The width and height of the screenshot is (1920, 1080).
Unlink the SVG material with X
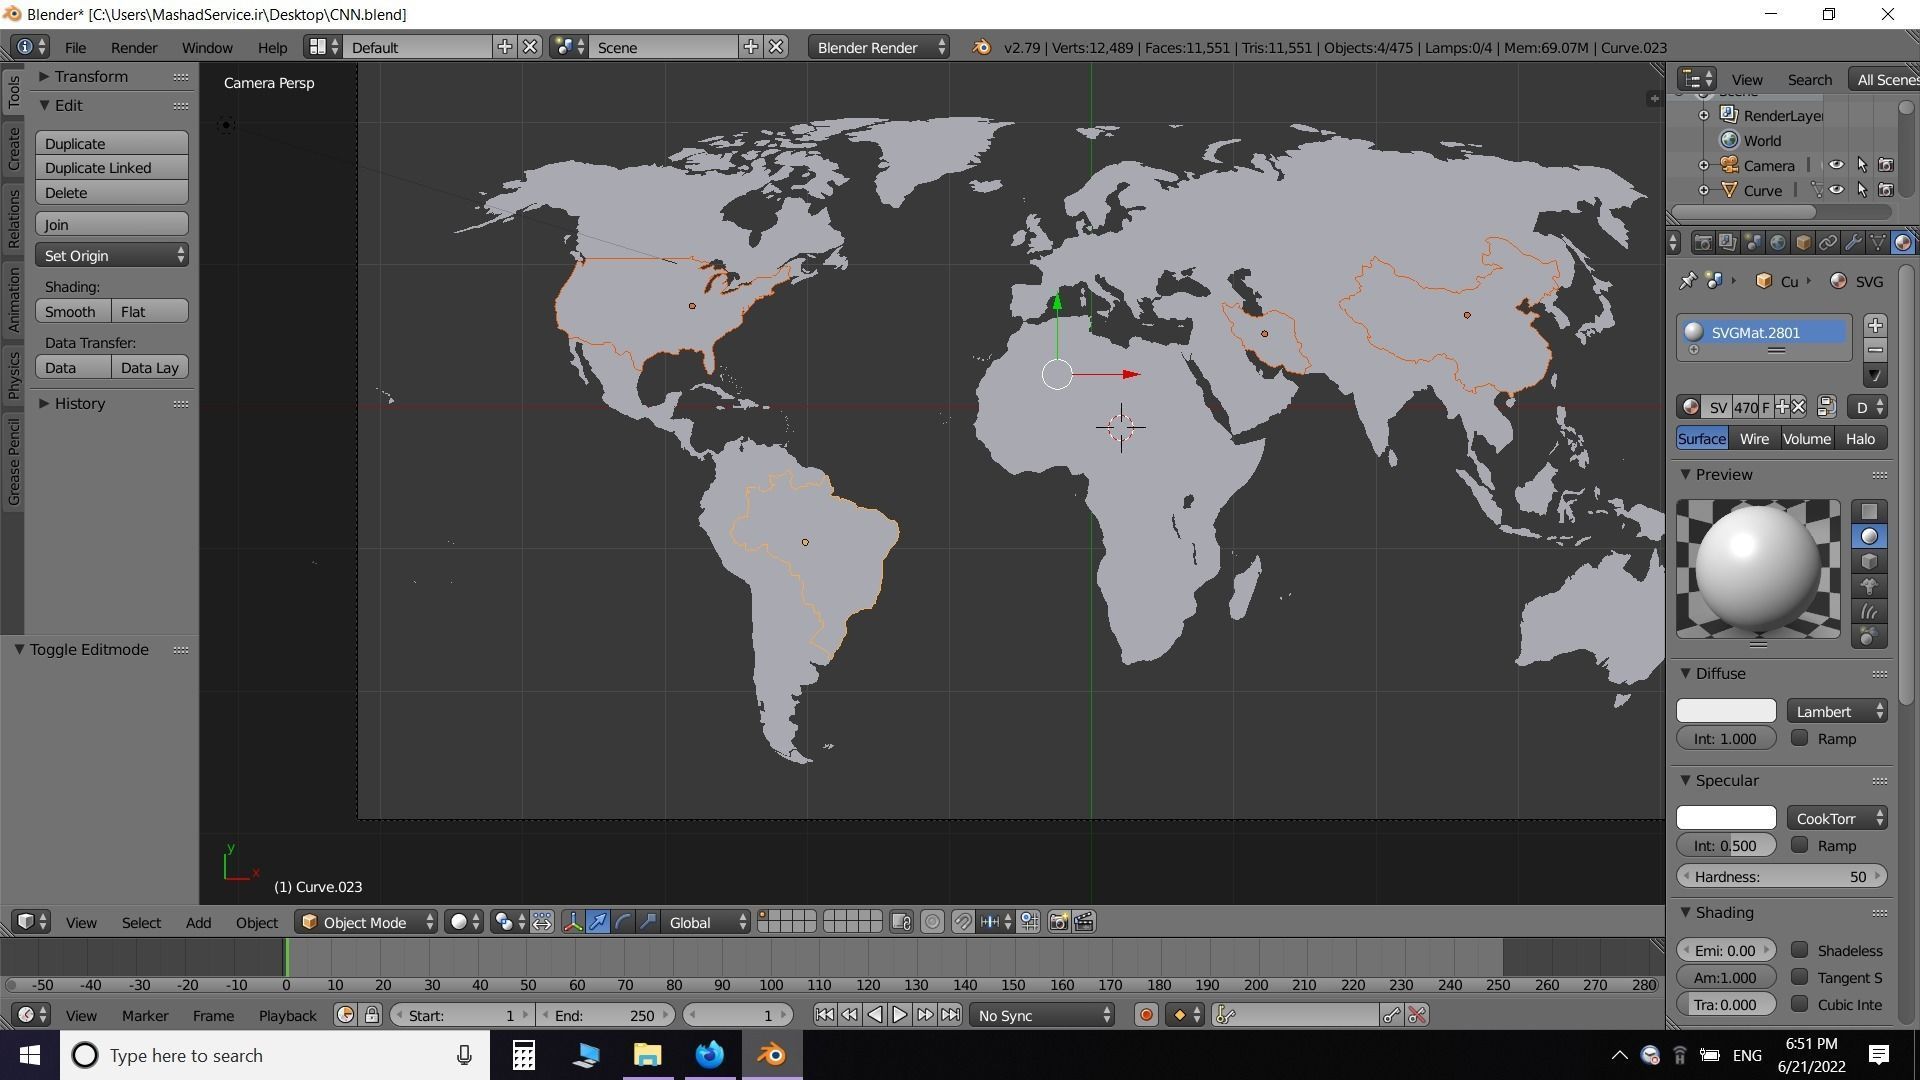tap(1798, 407)
